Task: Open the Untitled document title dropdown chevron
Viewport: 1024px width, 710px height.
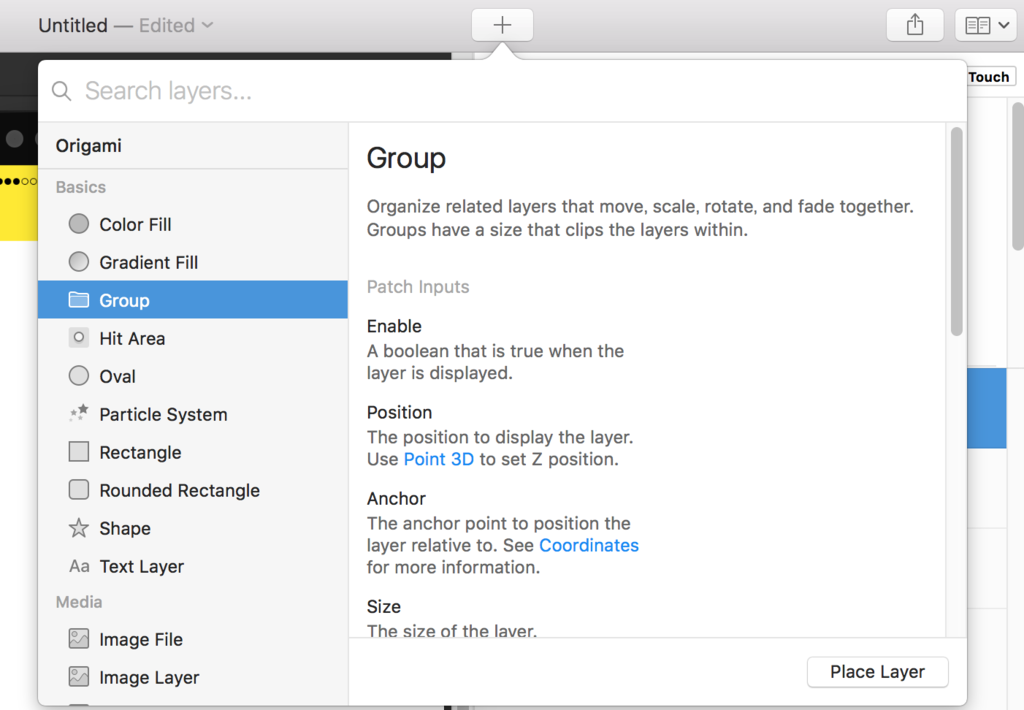Action: point(208,25)
